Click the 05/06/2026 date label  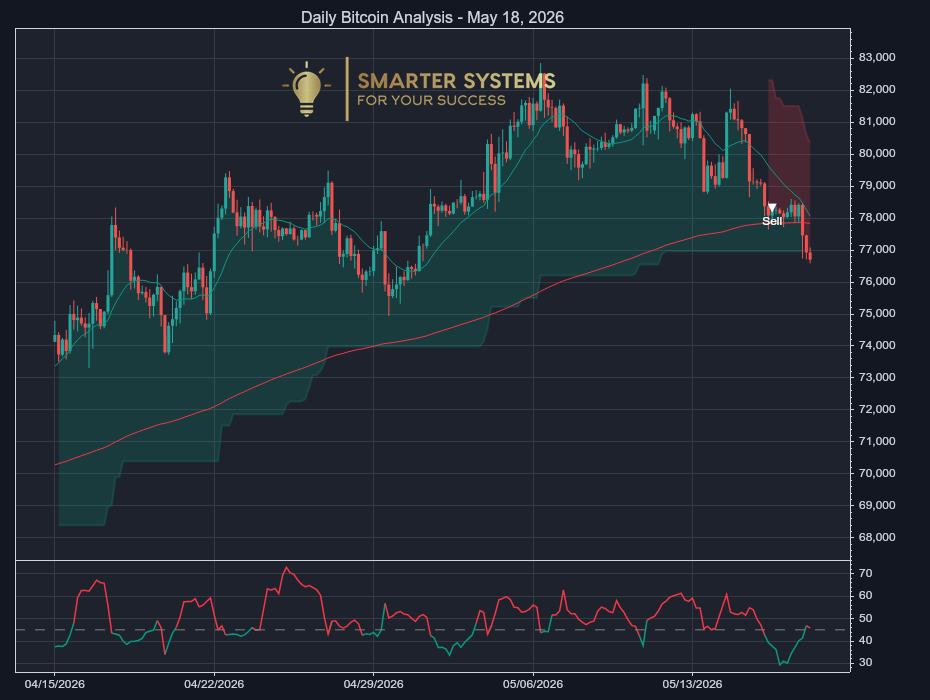533,684
